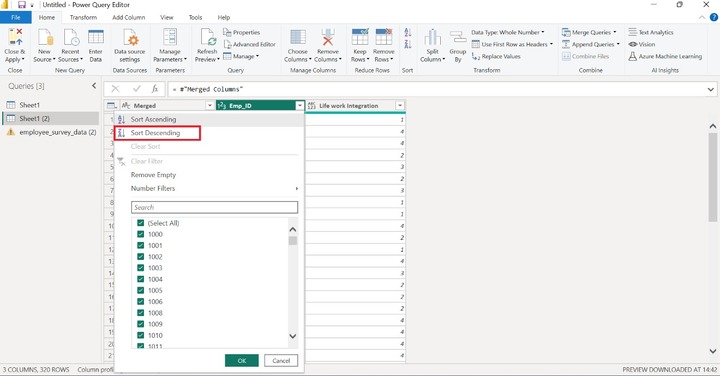Sort ascending from the ribbon Sort group
720x376 pixels.
pyautogui.click(x=408, y=33)
